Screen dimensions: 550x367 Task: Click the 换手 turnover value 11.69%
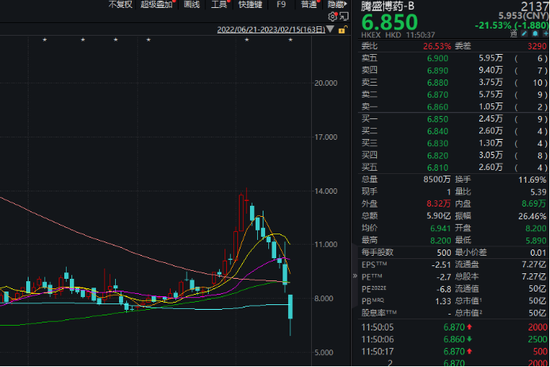click(532, 180)
